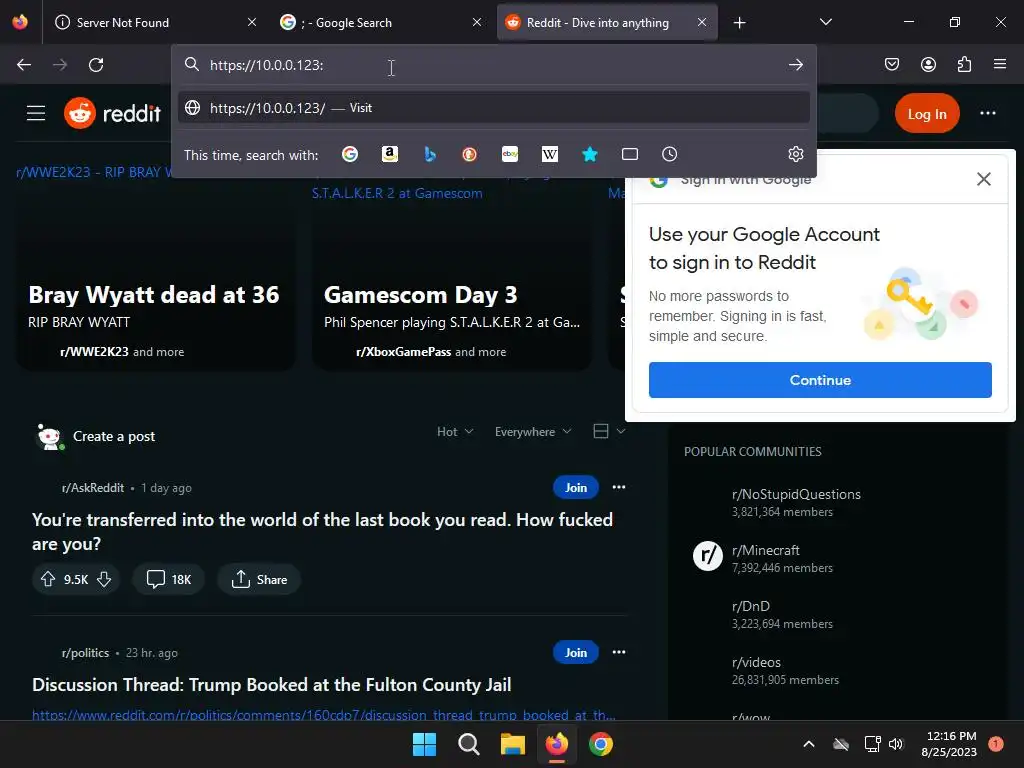The height and width of the screenshot is (768, 1024).
Task: Click inside the address bar text field
Action: point(494,65)
